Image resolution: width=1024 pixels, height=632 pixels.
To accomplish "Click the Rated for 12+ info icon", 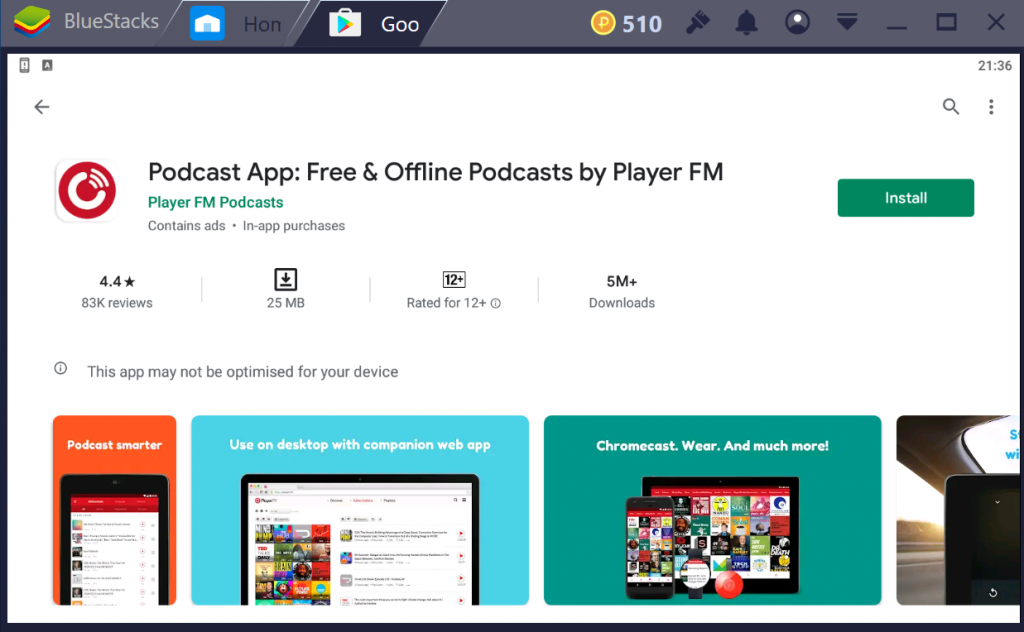I will (x=496, y=303).
